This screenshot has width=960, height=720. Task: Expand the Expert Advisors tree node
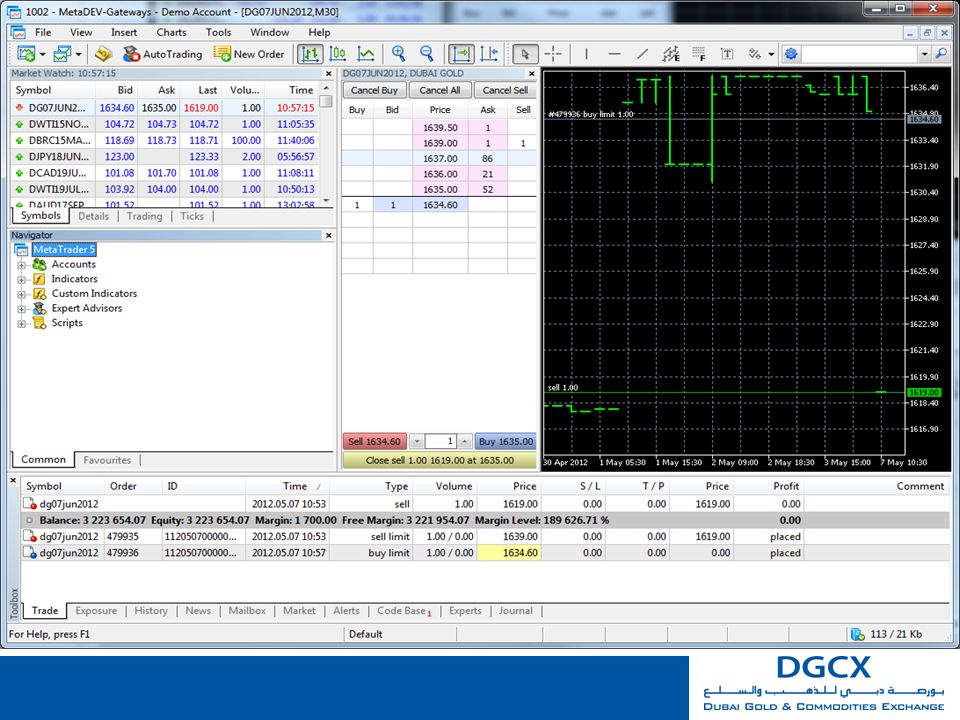pos(21,309)
